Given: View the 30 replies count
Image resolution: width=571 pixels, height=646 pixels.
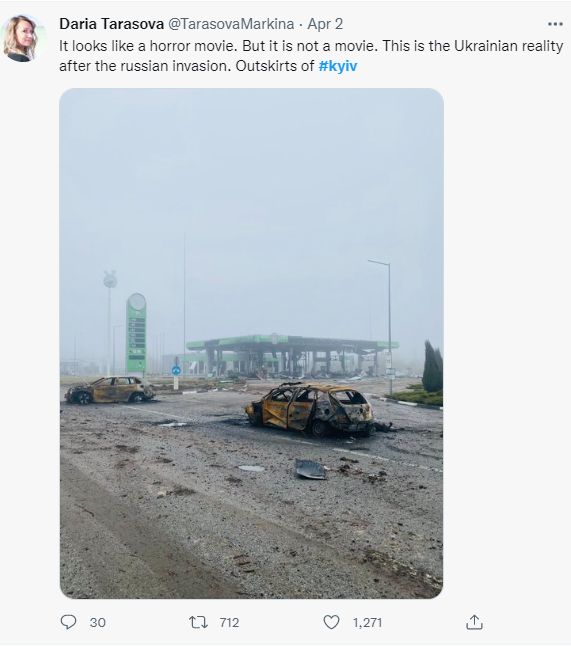Looking at the screenshot, I should (x=98, y=623).
